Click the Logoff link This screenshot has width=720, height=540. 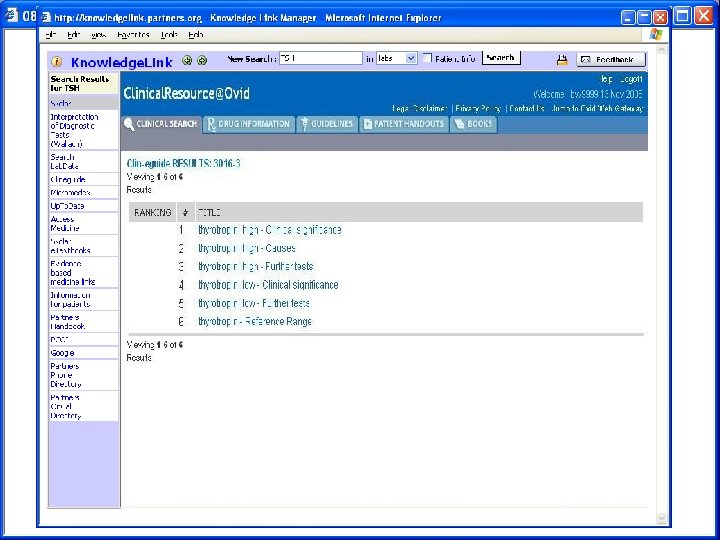click(x=631, y=79)
